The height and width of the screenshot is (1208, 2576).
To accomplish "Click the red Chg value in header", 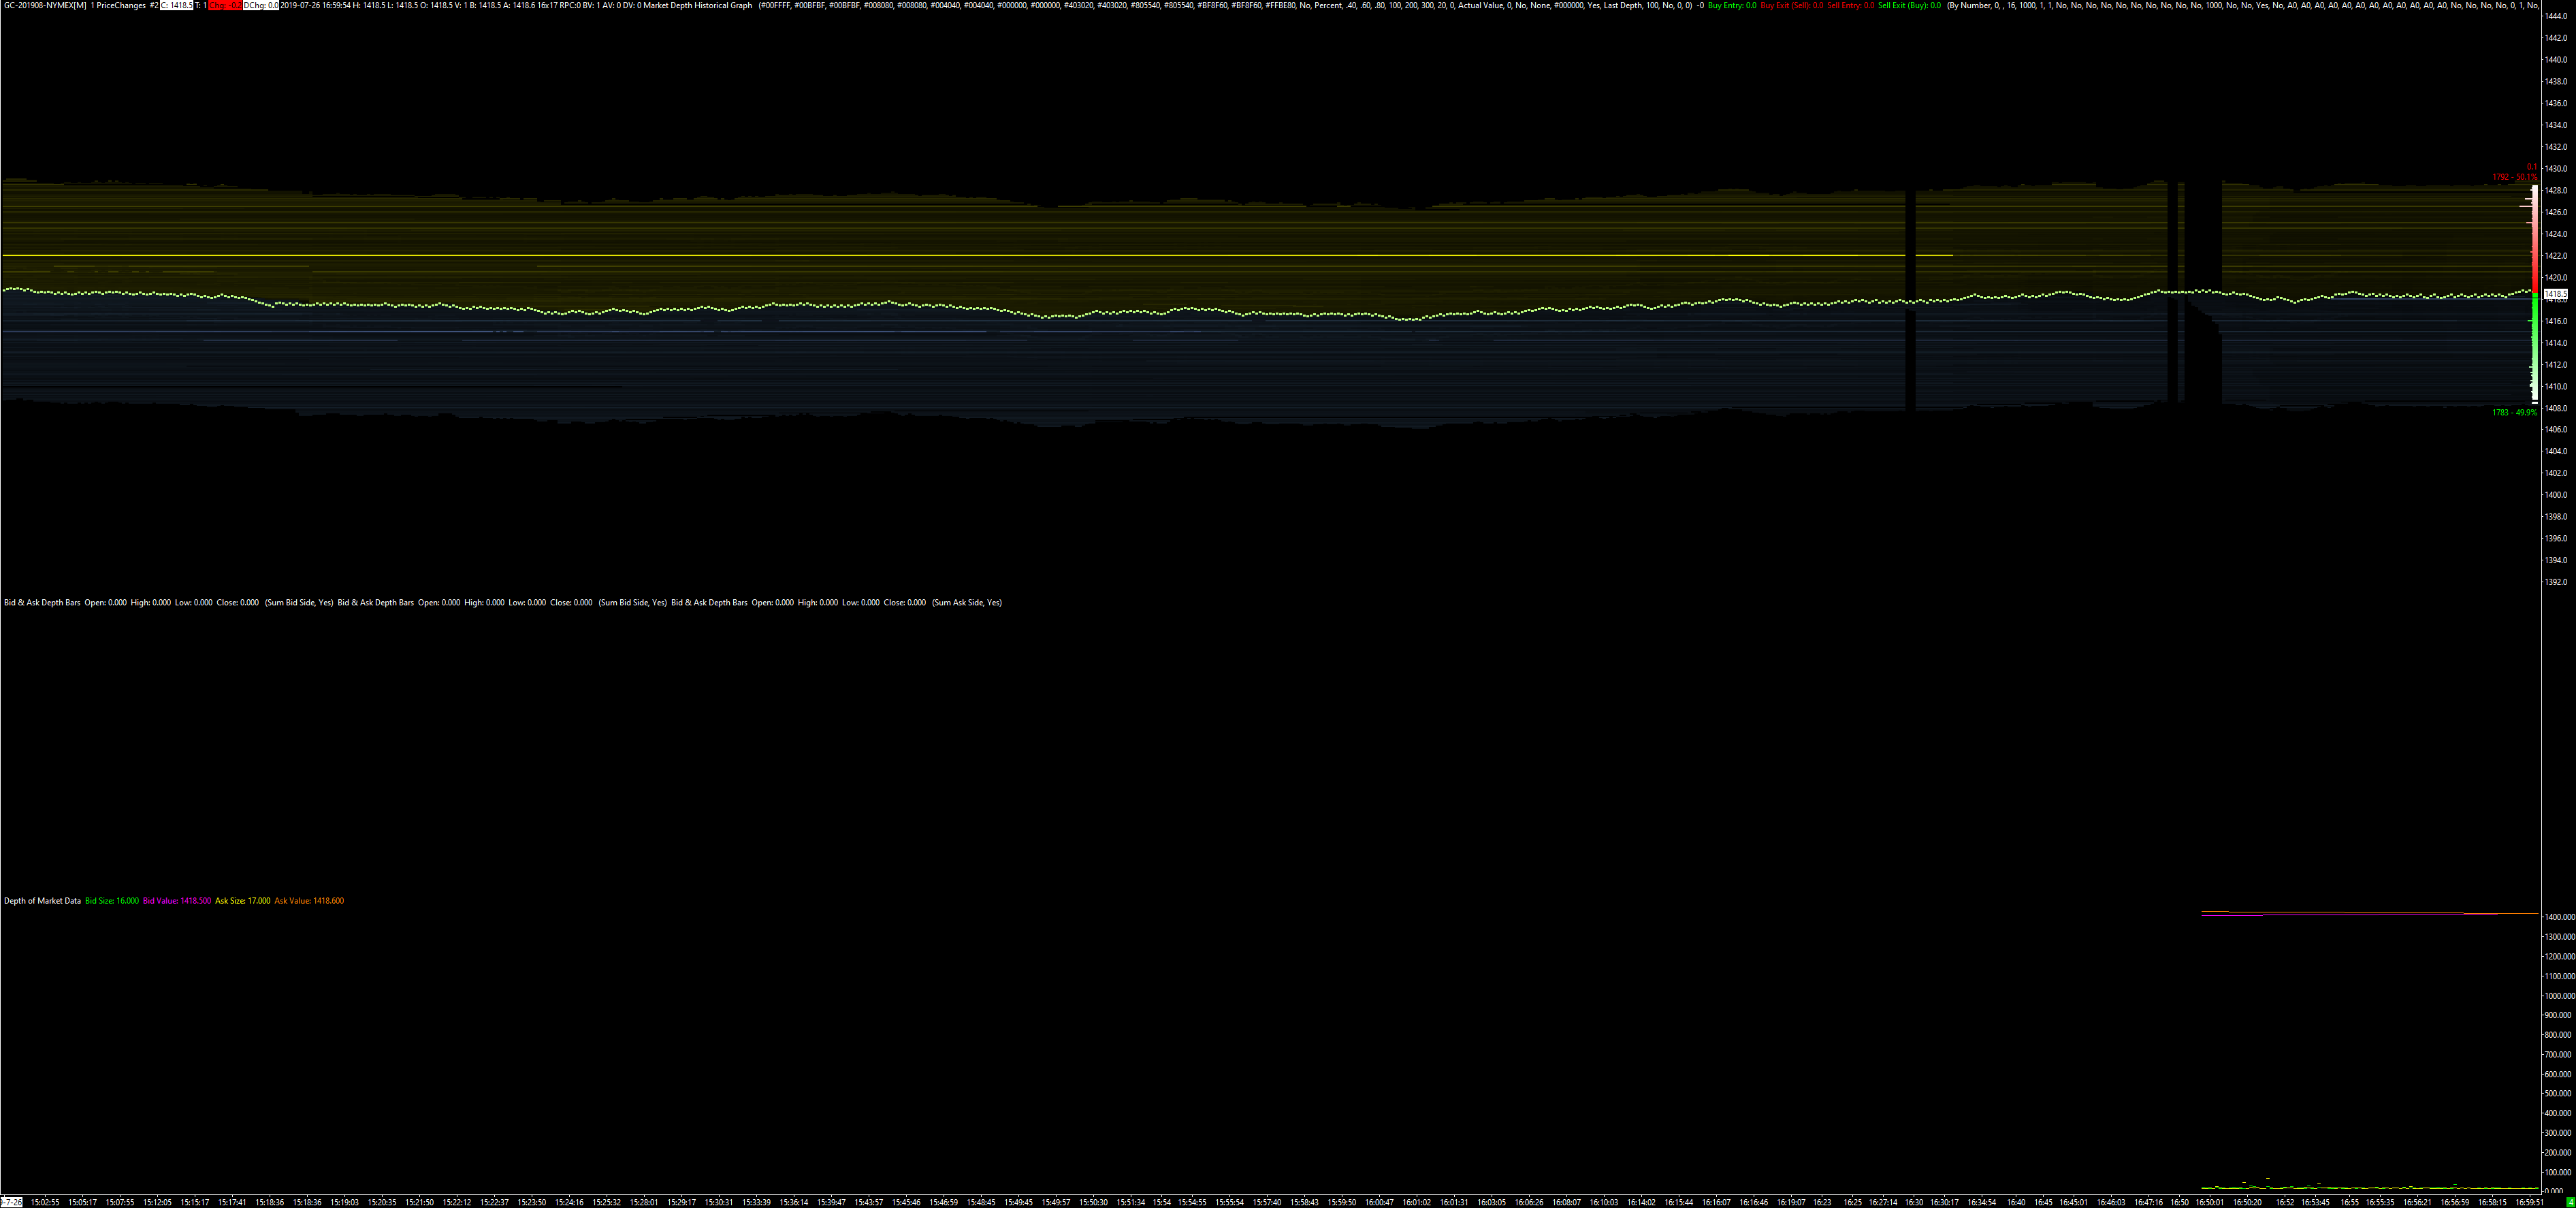I will tap(224, 6).
